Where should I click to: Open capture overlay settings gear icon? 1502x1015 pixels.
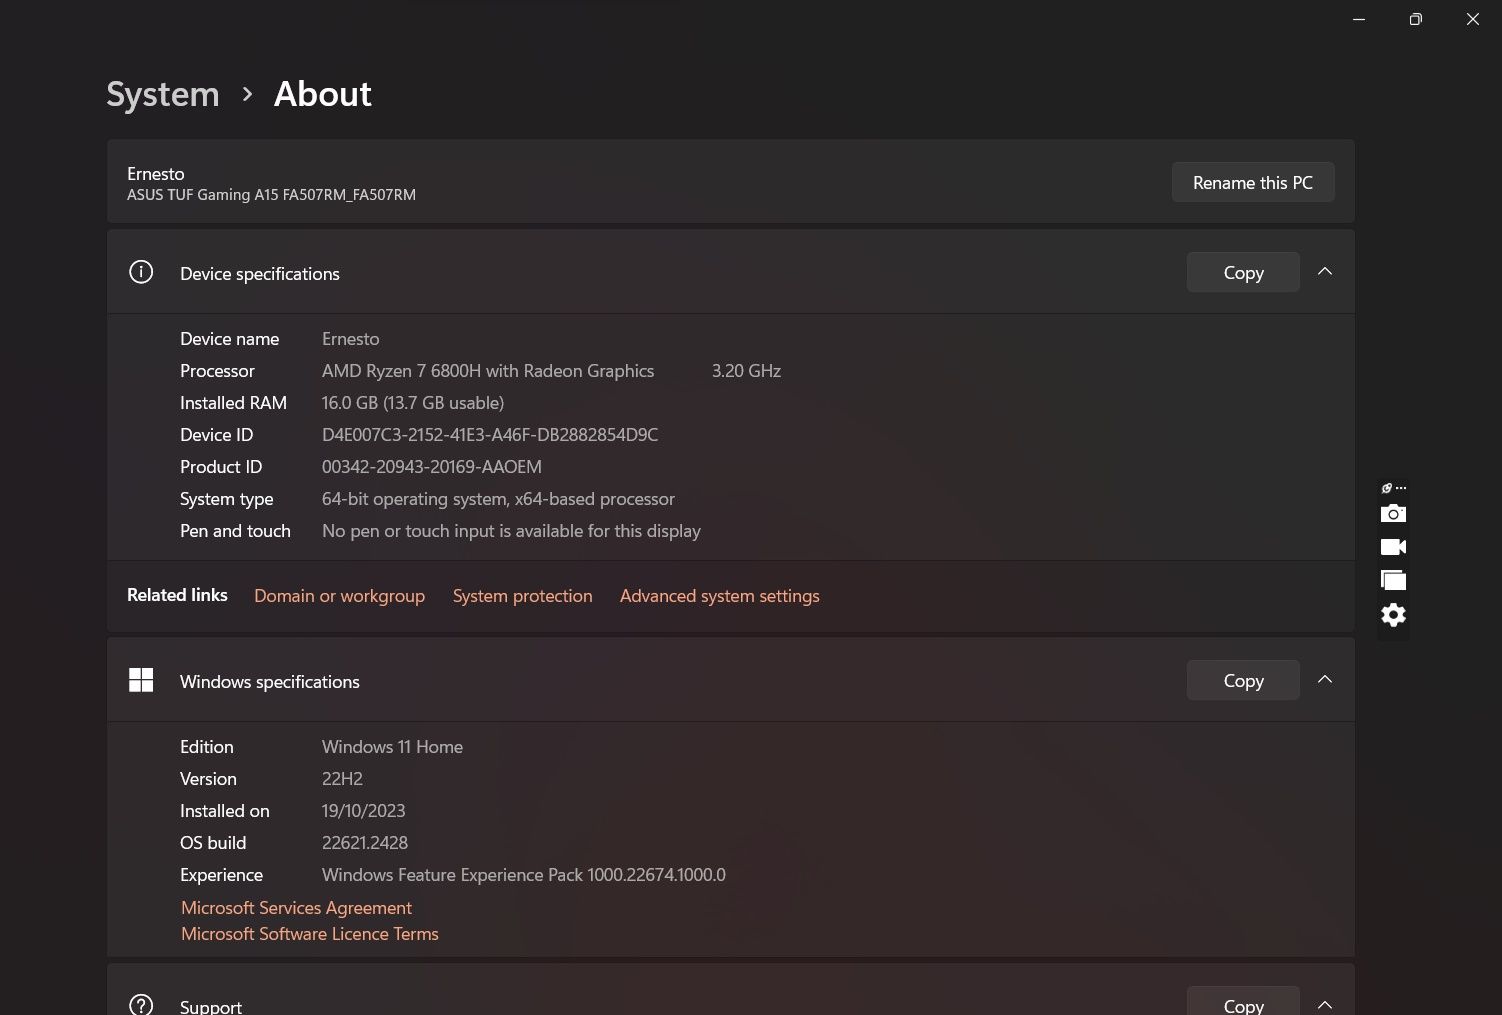click(x=1393, y=615)
